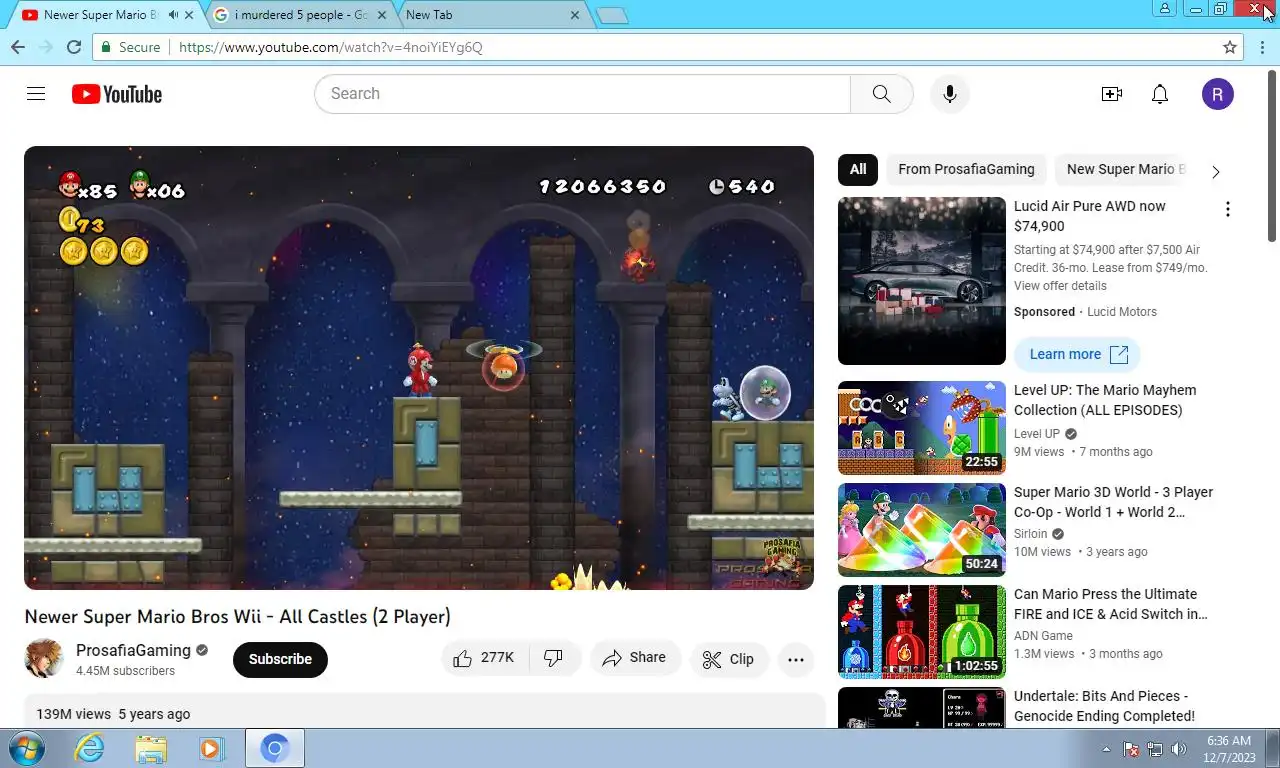
Task: Open the Chrome profile person icon
Action: (x=1164, y=9)
